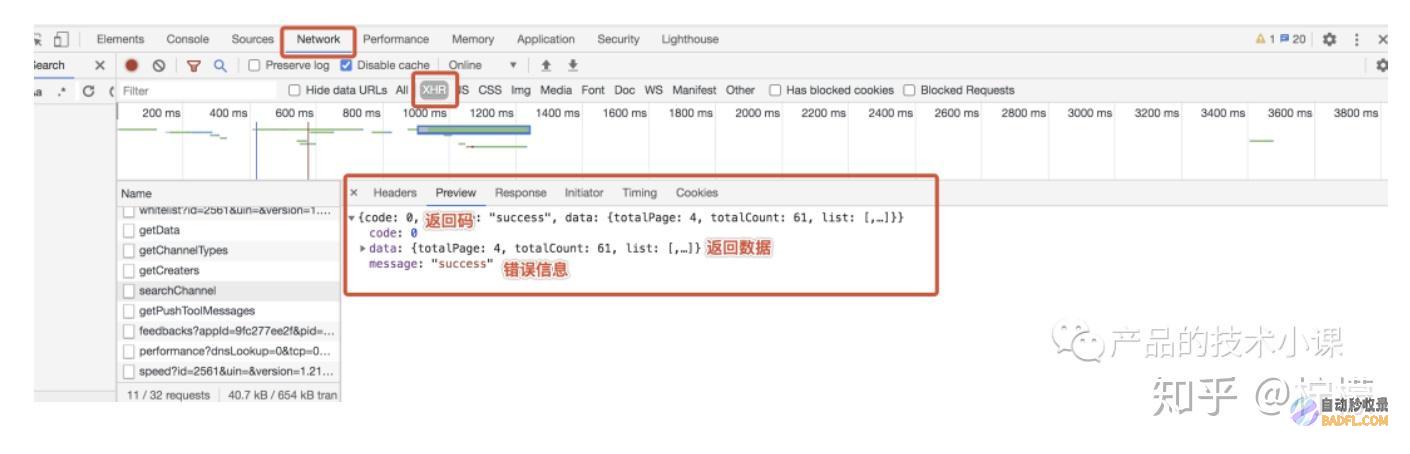Select the Preview tab
Viewport: 1410px width, 454px height.
[455, 192]
